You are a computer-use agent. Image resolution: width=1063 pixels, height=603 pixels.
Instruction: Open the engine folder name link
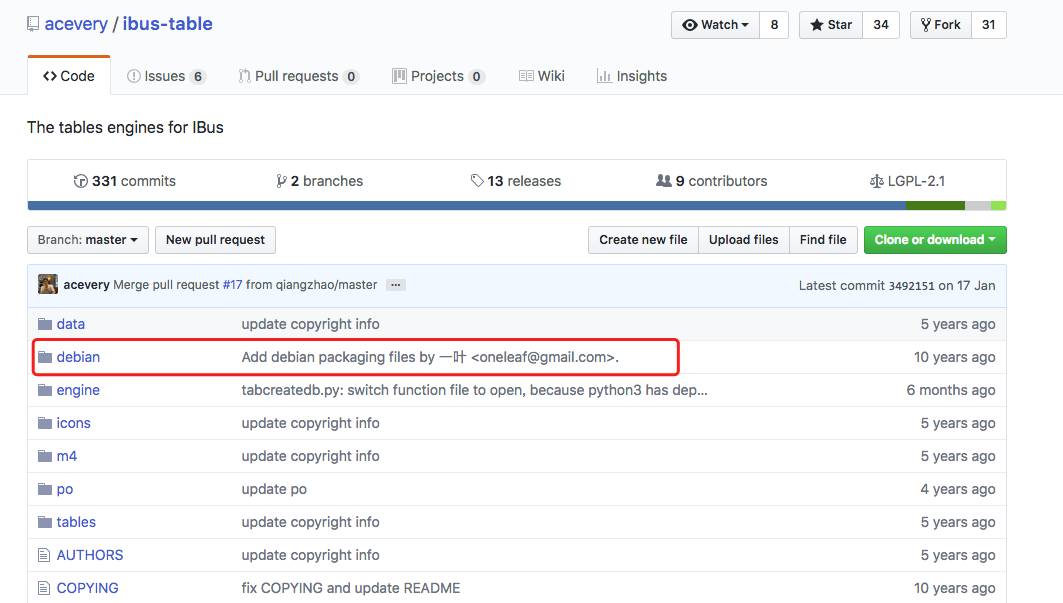click(78, 390)
